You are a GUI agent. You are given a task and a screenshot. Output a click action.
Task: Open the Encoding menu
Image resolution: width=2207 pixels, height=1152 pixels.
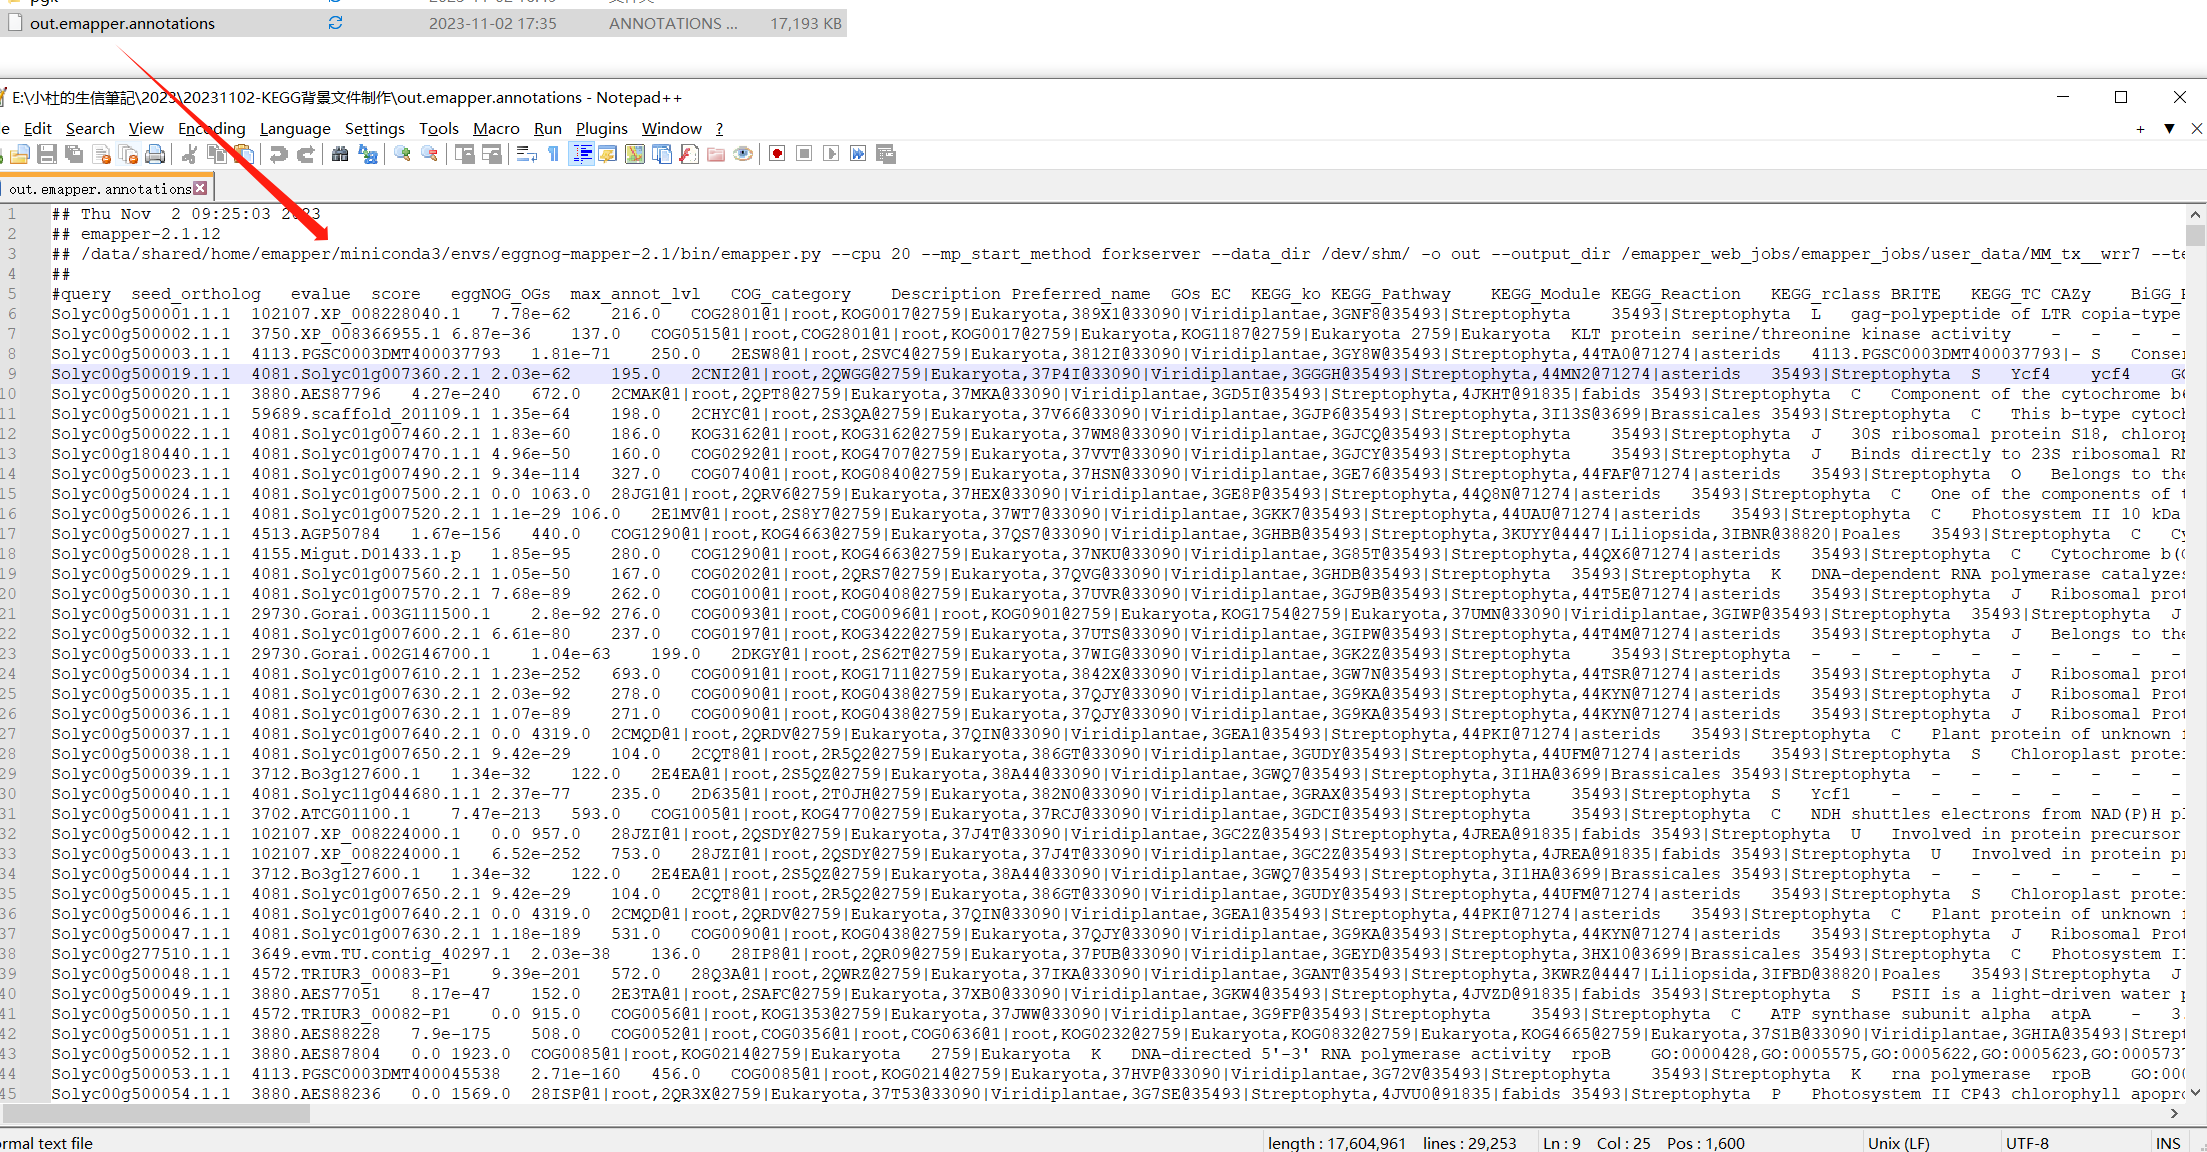211,129
